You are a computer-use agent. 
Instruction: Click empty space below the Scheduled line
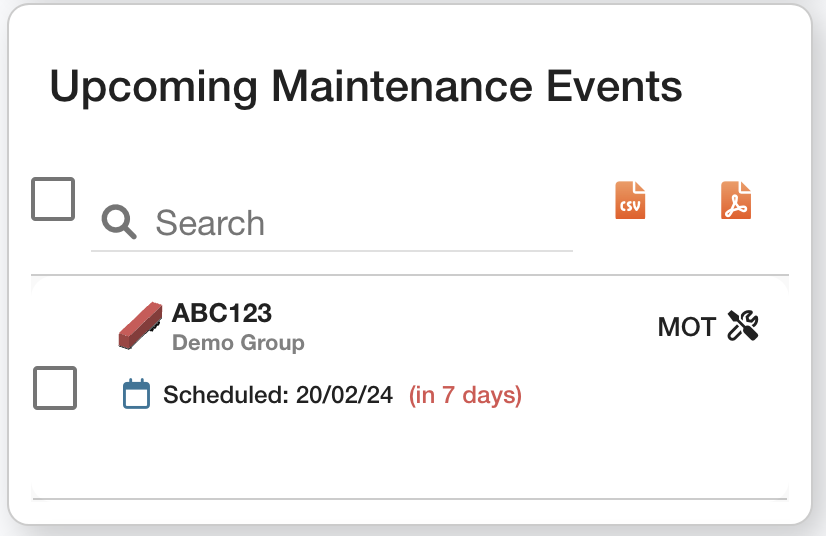(400, 455)
